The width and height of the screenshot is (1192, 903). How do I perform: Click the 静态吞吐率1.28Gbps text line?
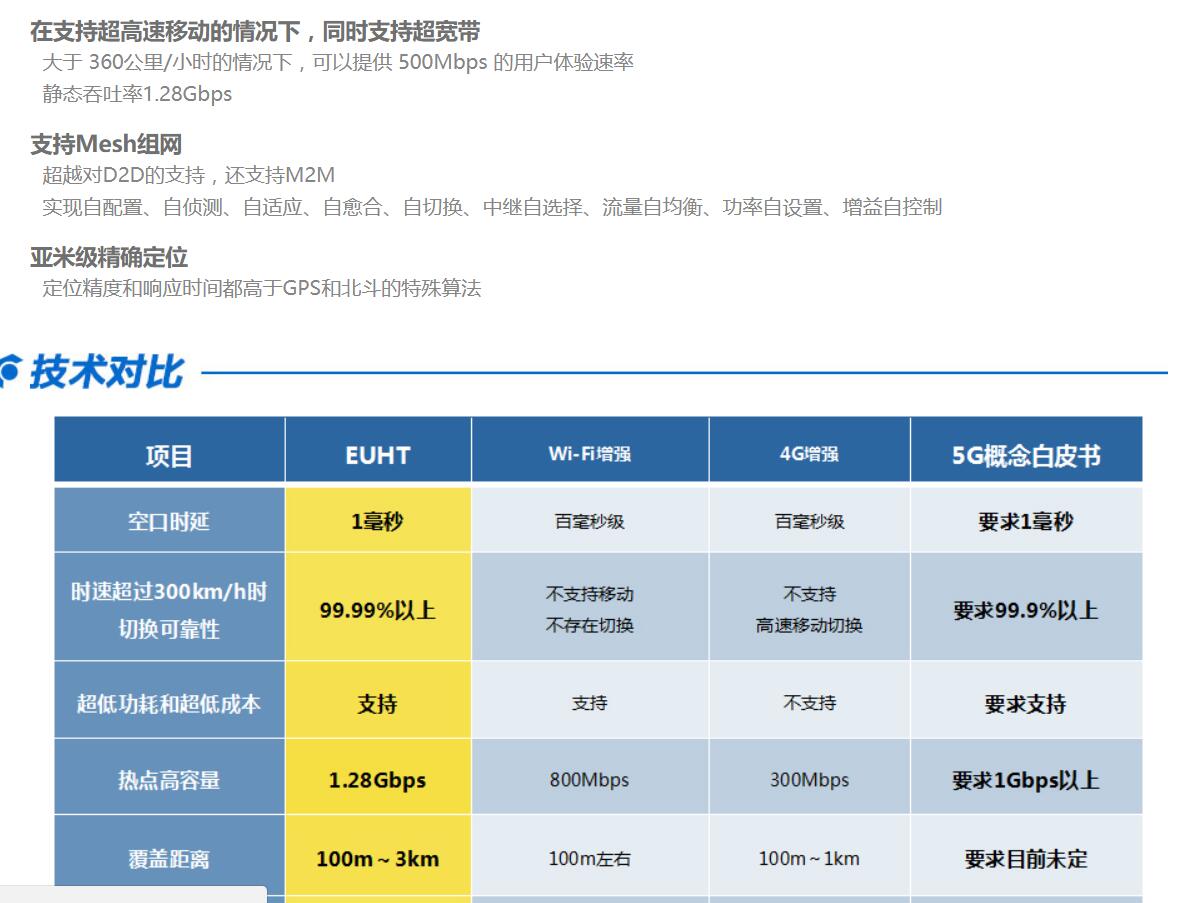point(137,94)
